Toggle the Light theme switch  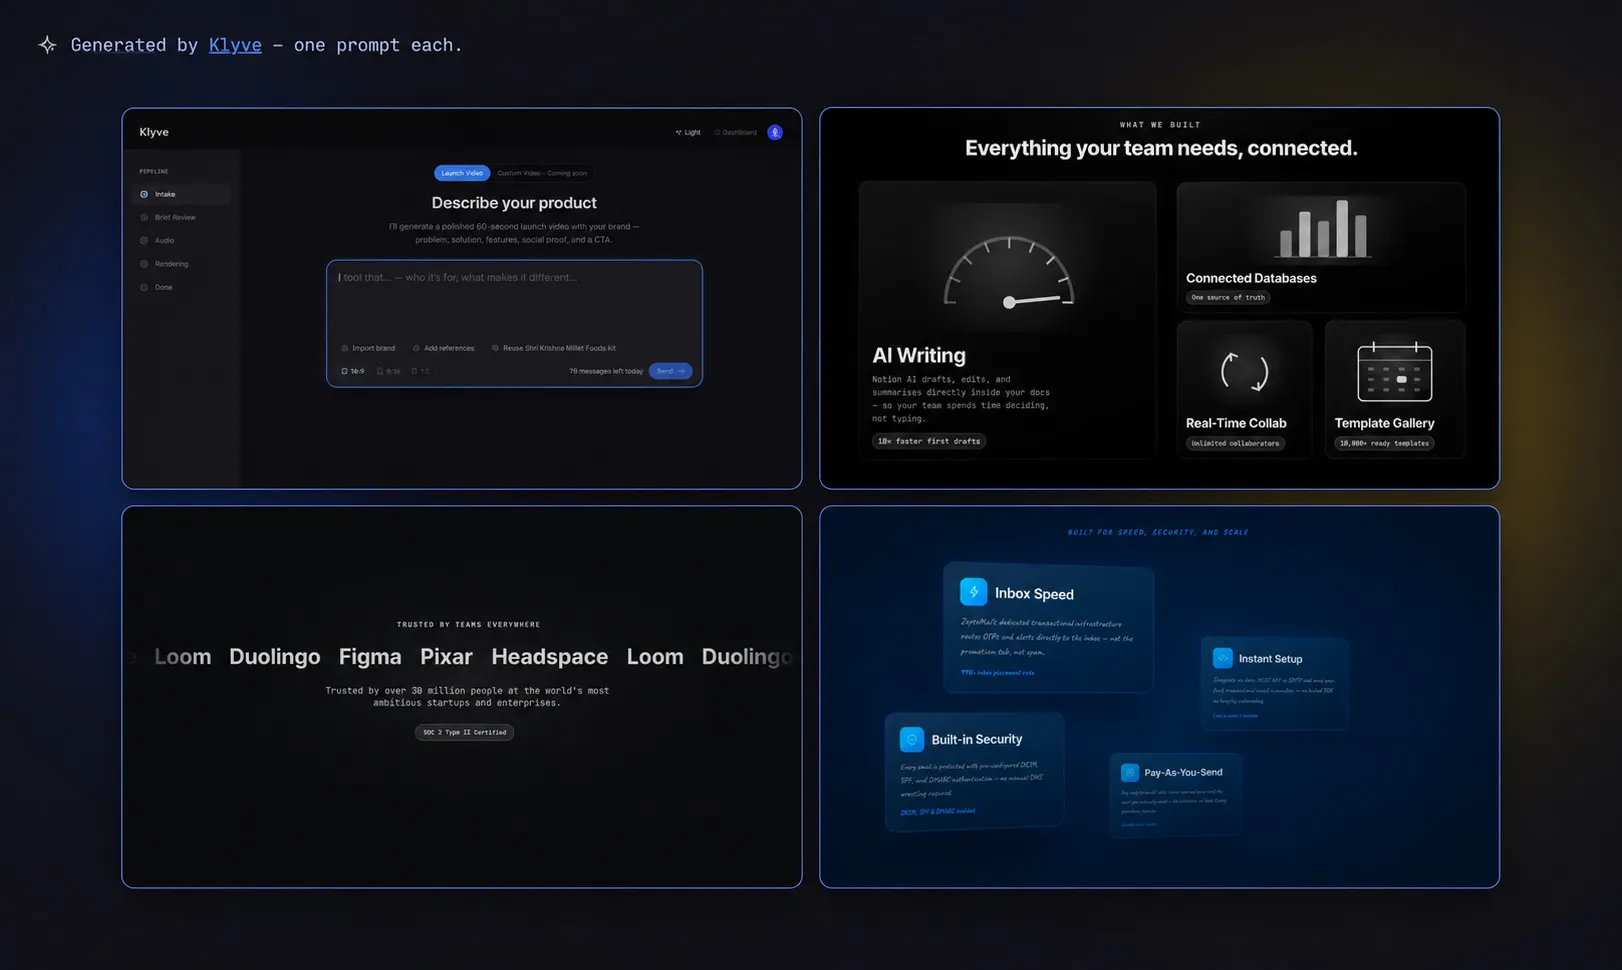688,132
